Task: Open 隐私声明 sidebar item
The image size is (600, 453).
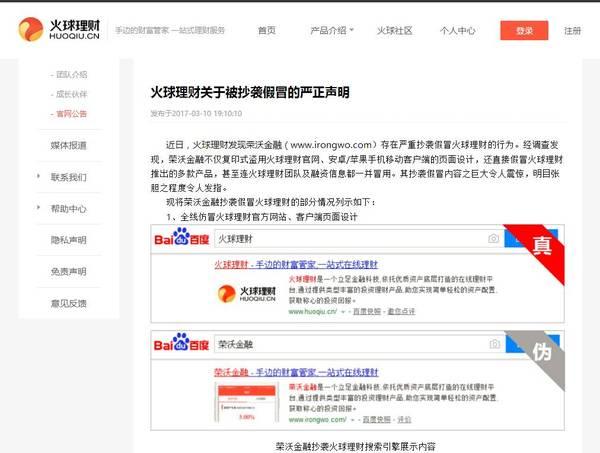Action: (69, 240)
